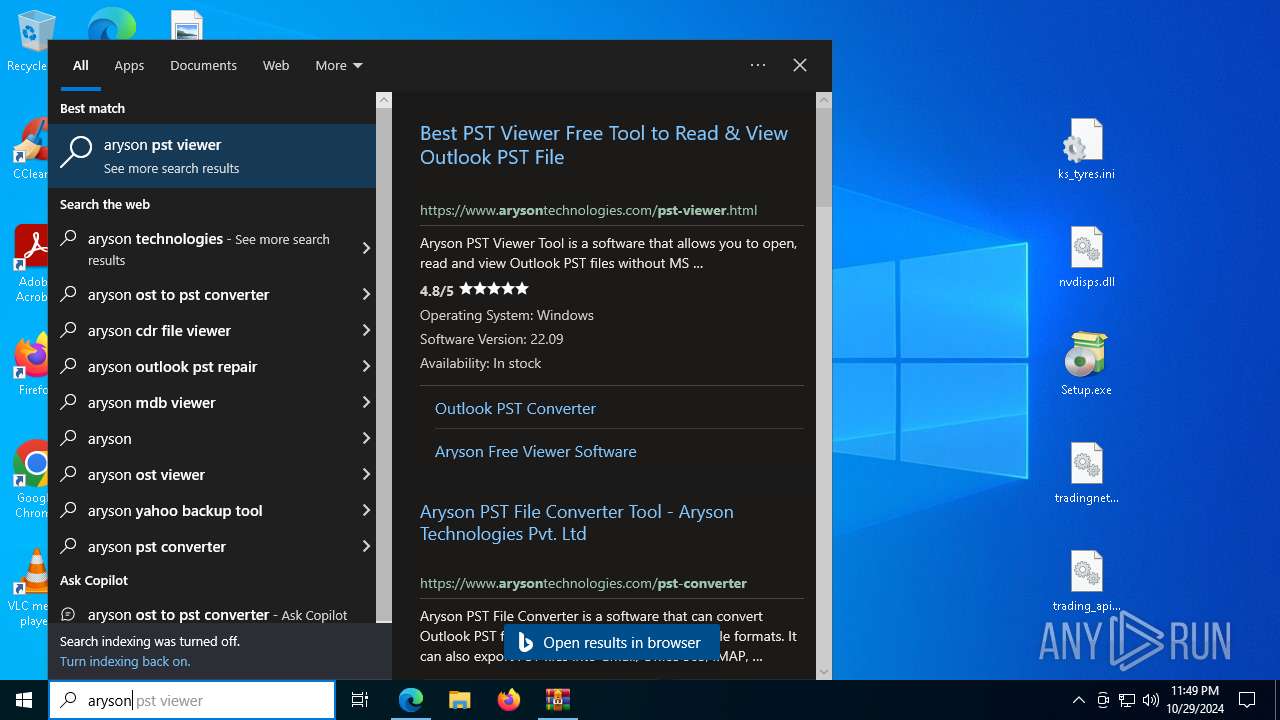1280x720 pixels.
Task: Open the arysontechnologies.com/pst-viewer.html URL
Action: (x=588, y=210)
